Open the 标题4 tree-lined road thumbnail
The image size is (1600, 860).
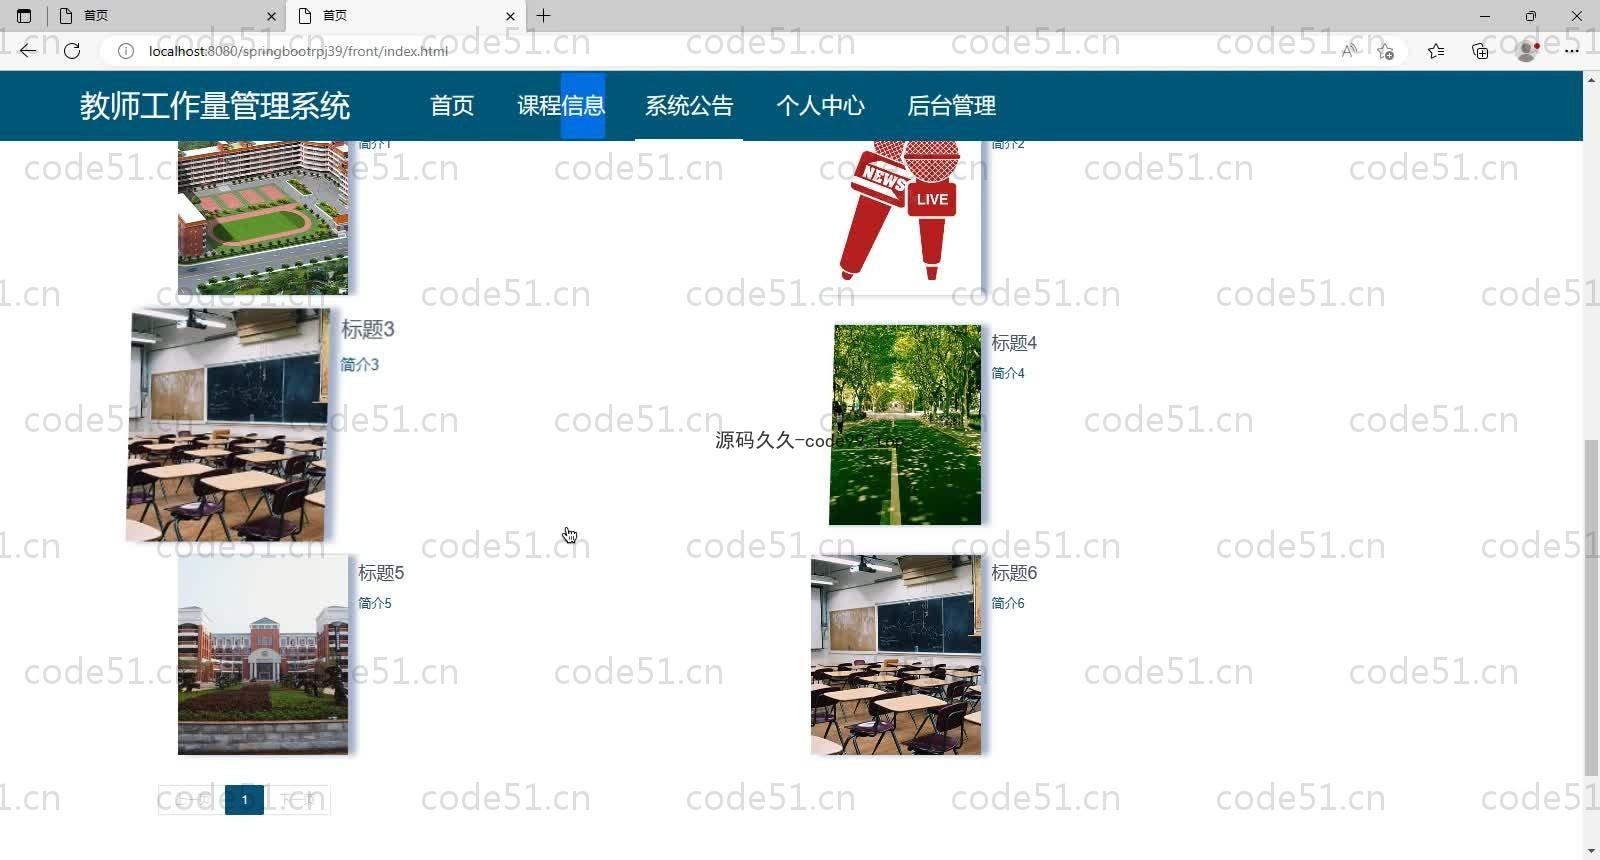tap(905, 424)
